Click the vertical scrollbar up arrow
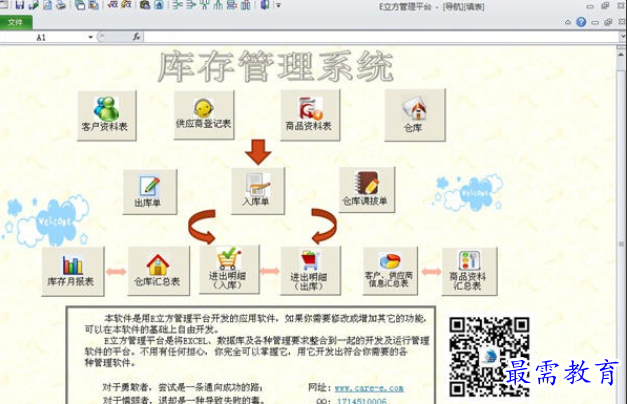This screenshot has height=404, width=627. coord(622,54)
